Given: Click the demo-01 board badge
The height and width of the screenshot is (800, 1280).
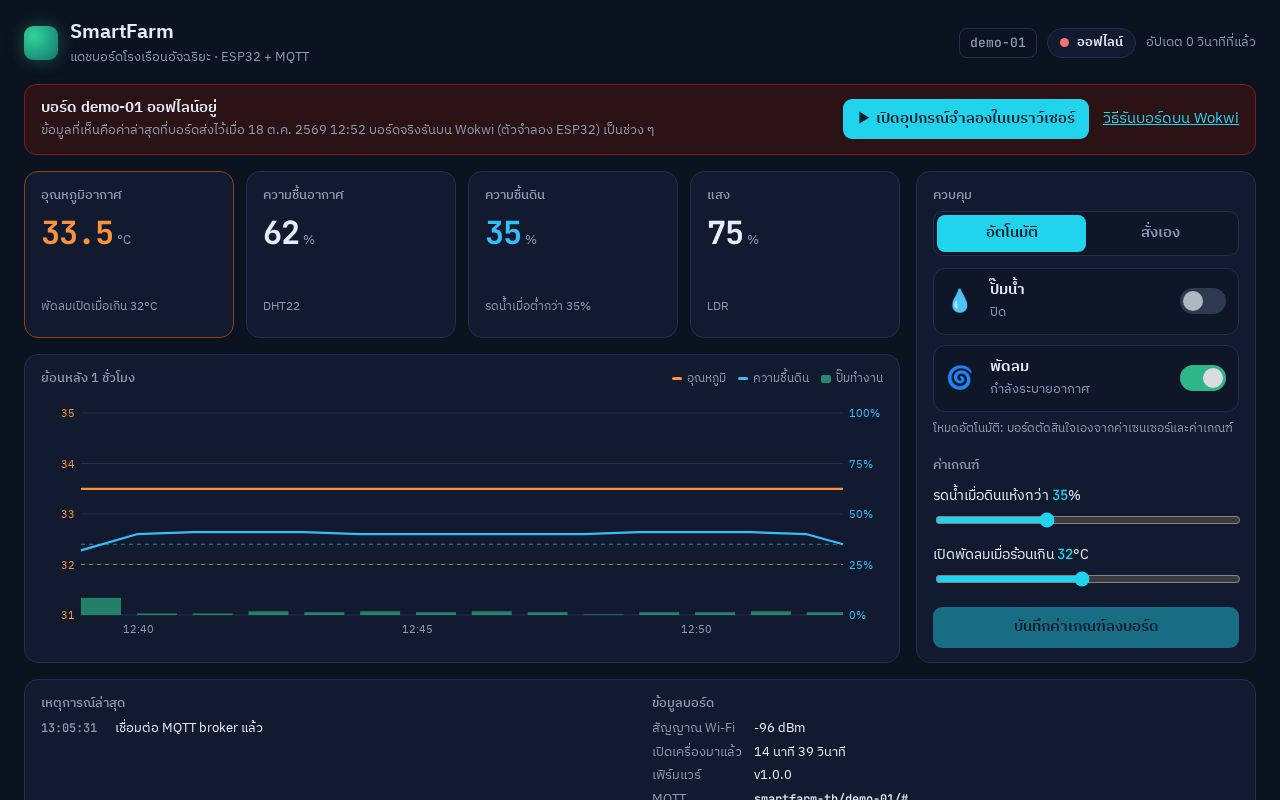Looking at the screenshot, I should point(998,43).
